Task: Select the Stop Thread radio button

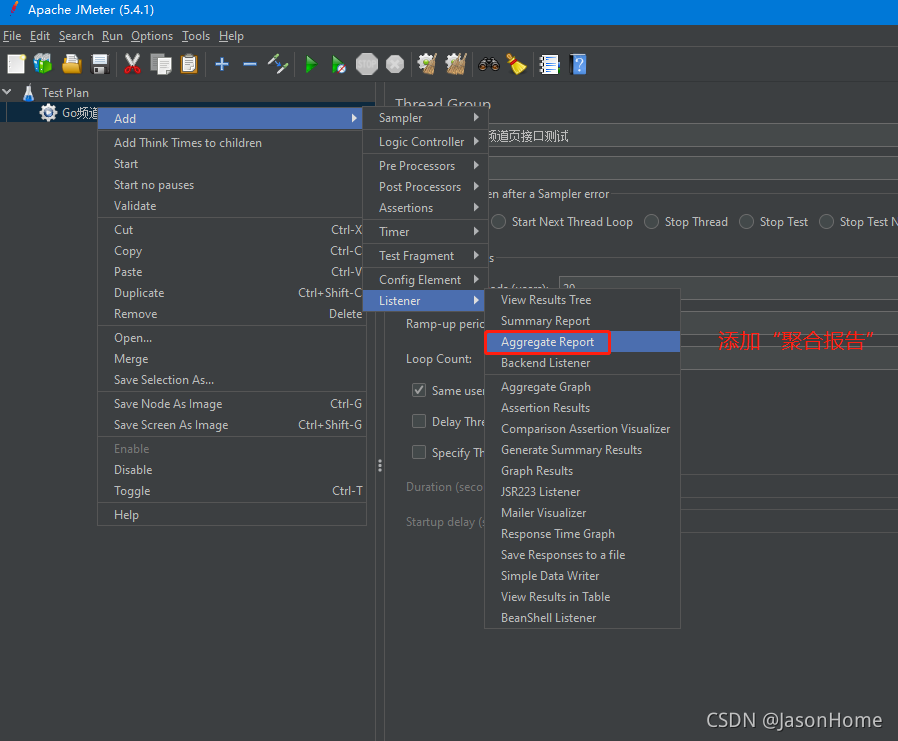Action: click(x=651, y=222)
